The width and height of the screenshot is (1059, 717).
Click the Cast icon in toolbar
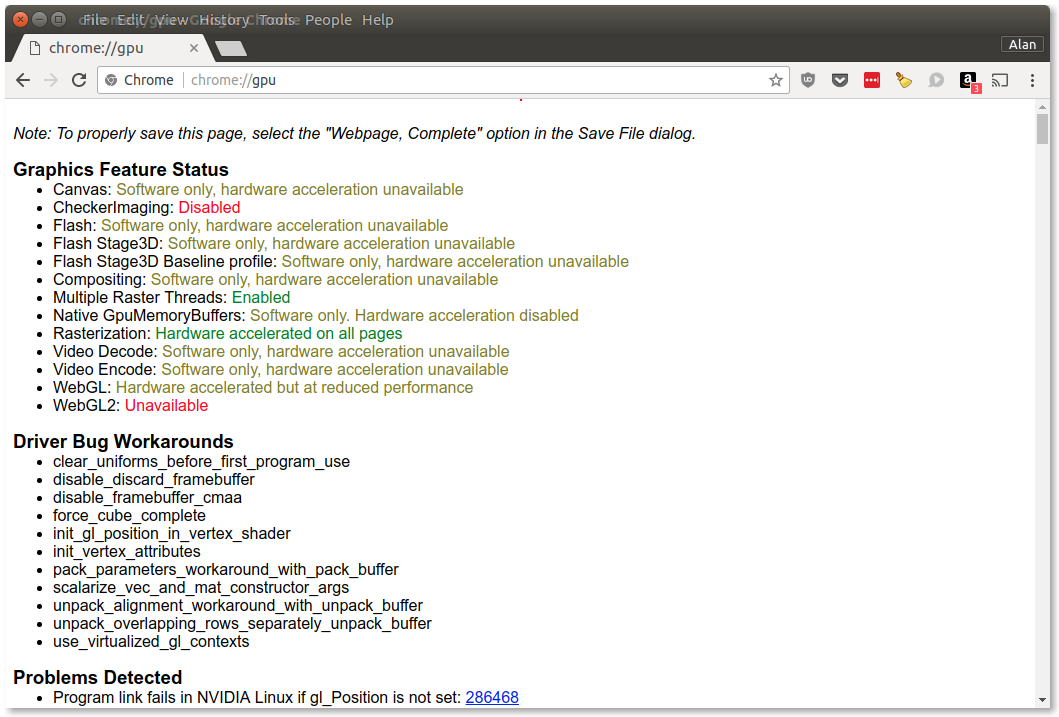coord(1000,80)
